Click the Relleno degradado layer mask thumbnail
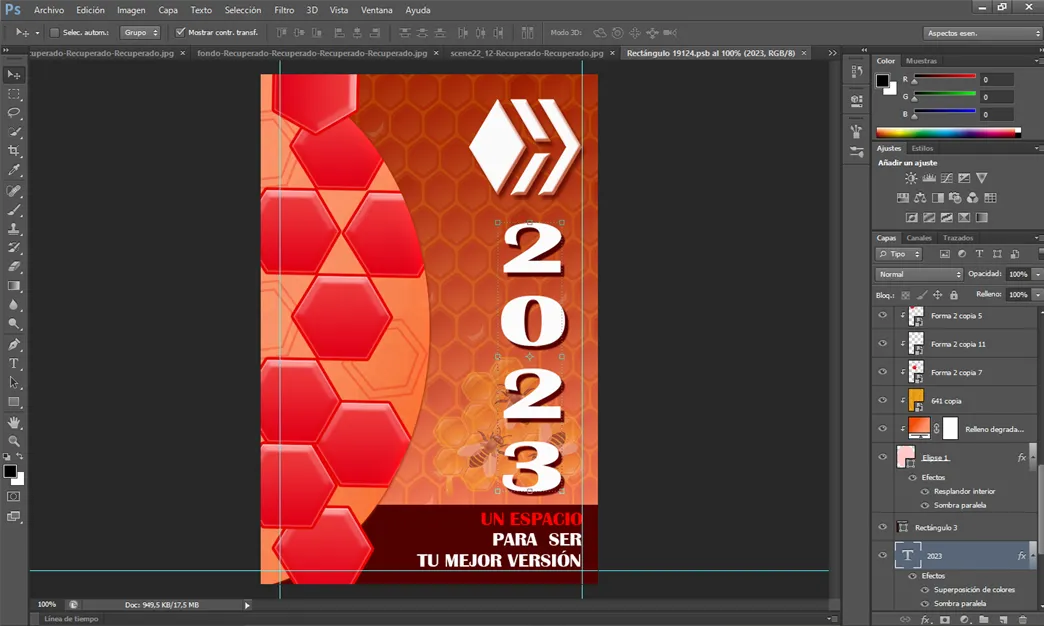The height and width of the screenshot is (626, 1044). coord(950,428)
